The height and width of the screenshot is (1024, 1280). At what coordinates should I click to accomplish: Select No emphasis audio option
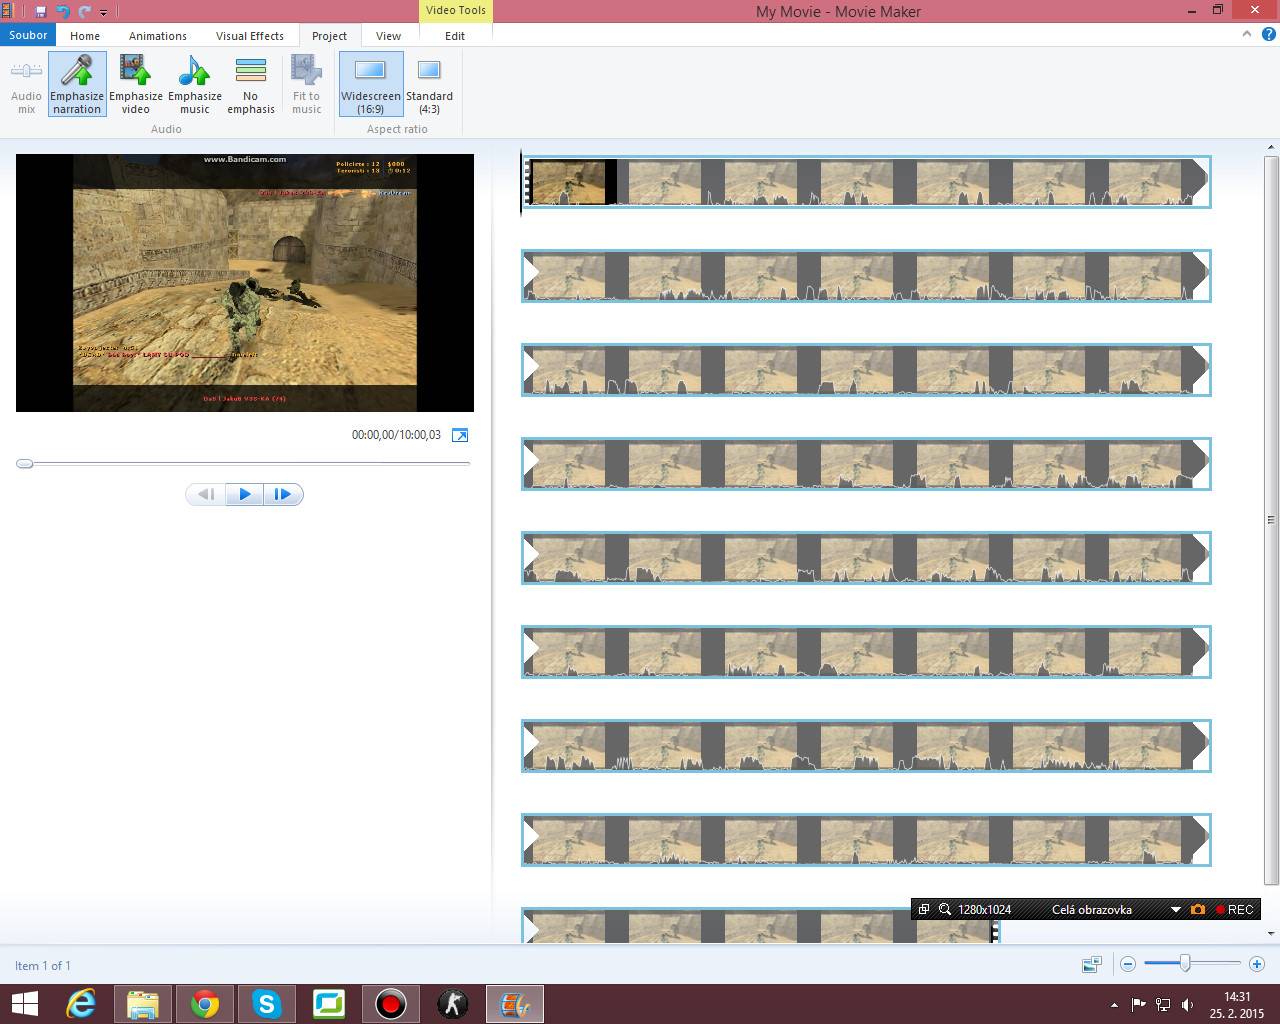coord(251,84)
